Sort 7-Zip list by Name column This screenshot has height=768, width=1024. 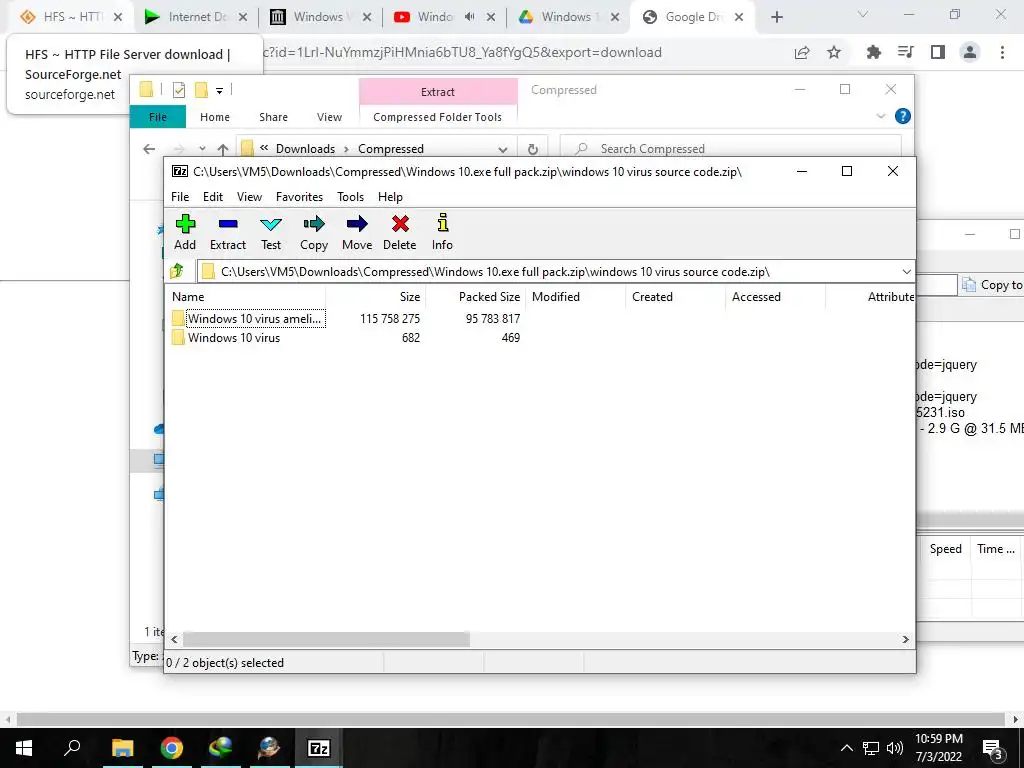pyautogui.click(x=188, y=296)
